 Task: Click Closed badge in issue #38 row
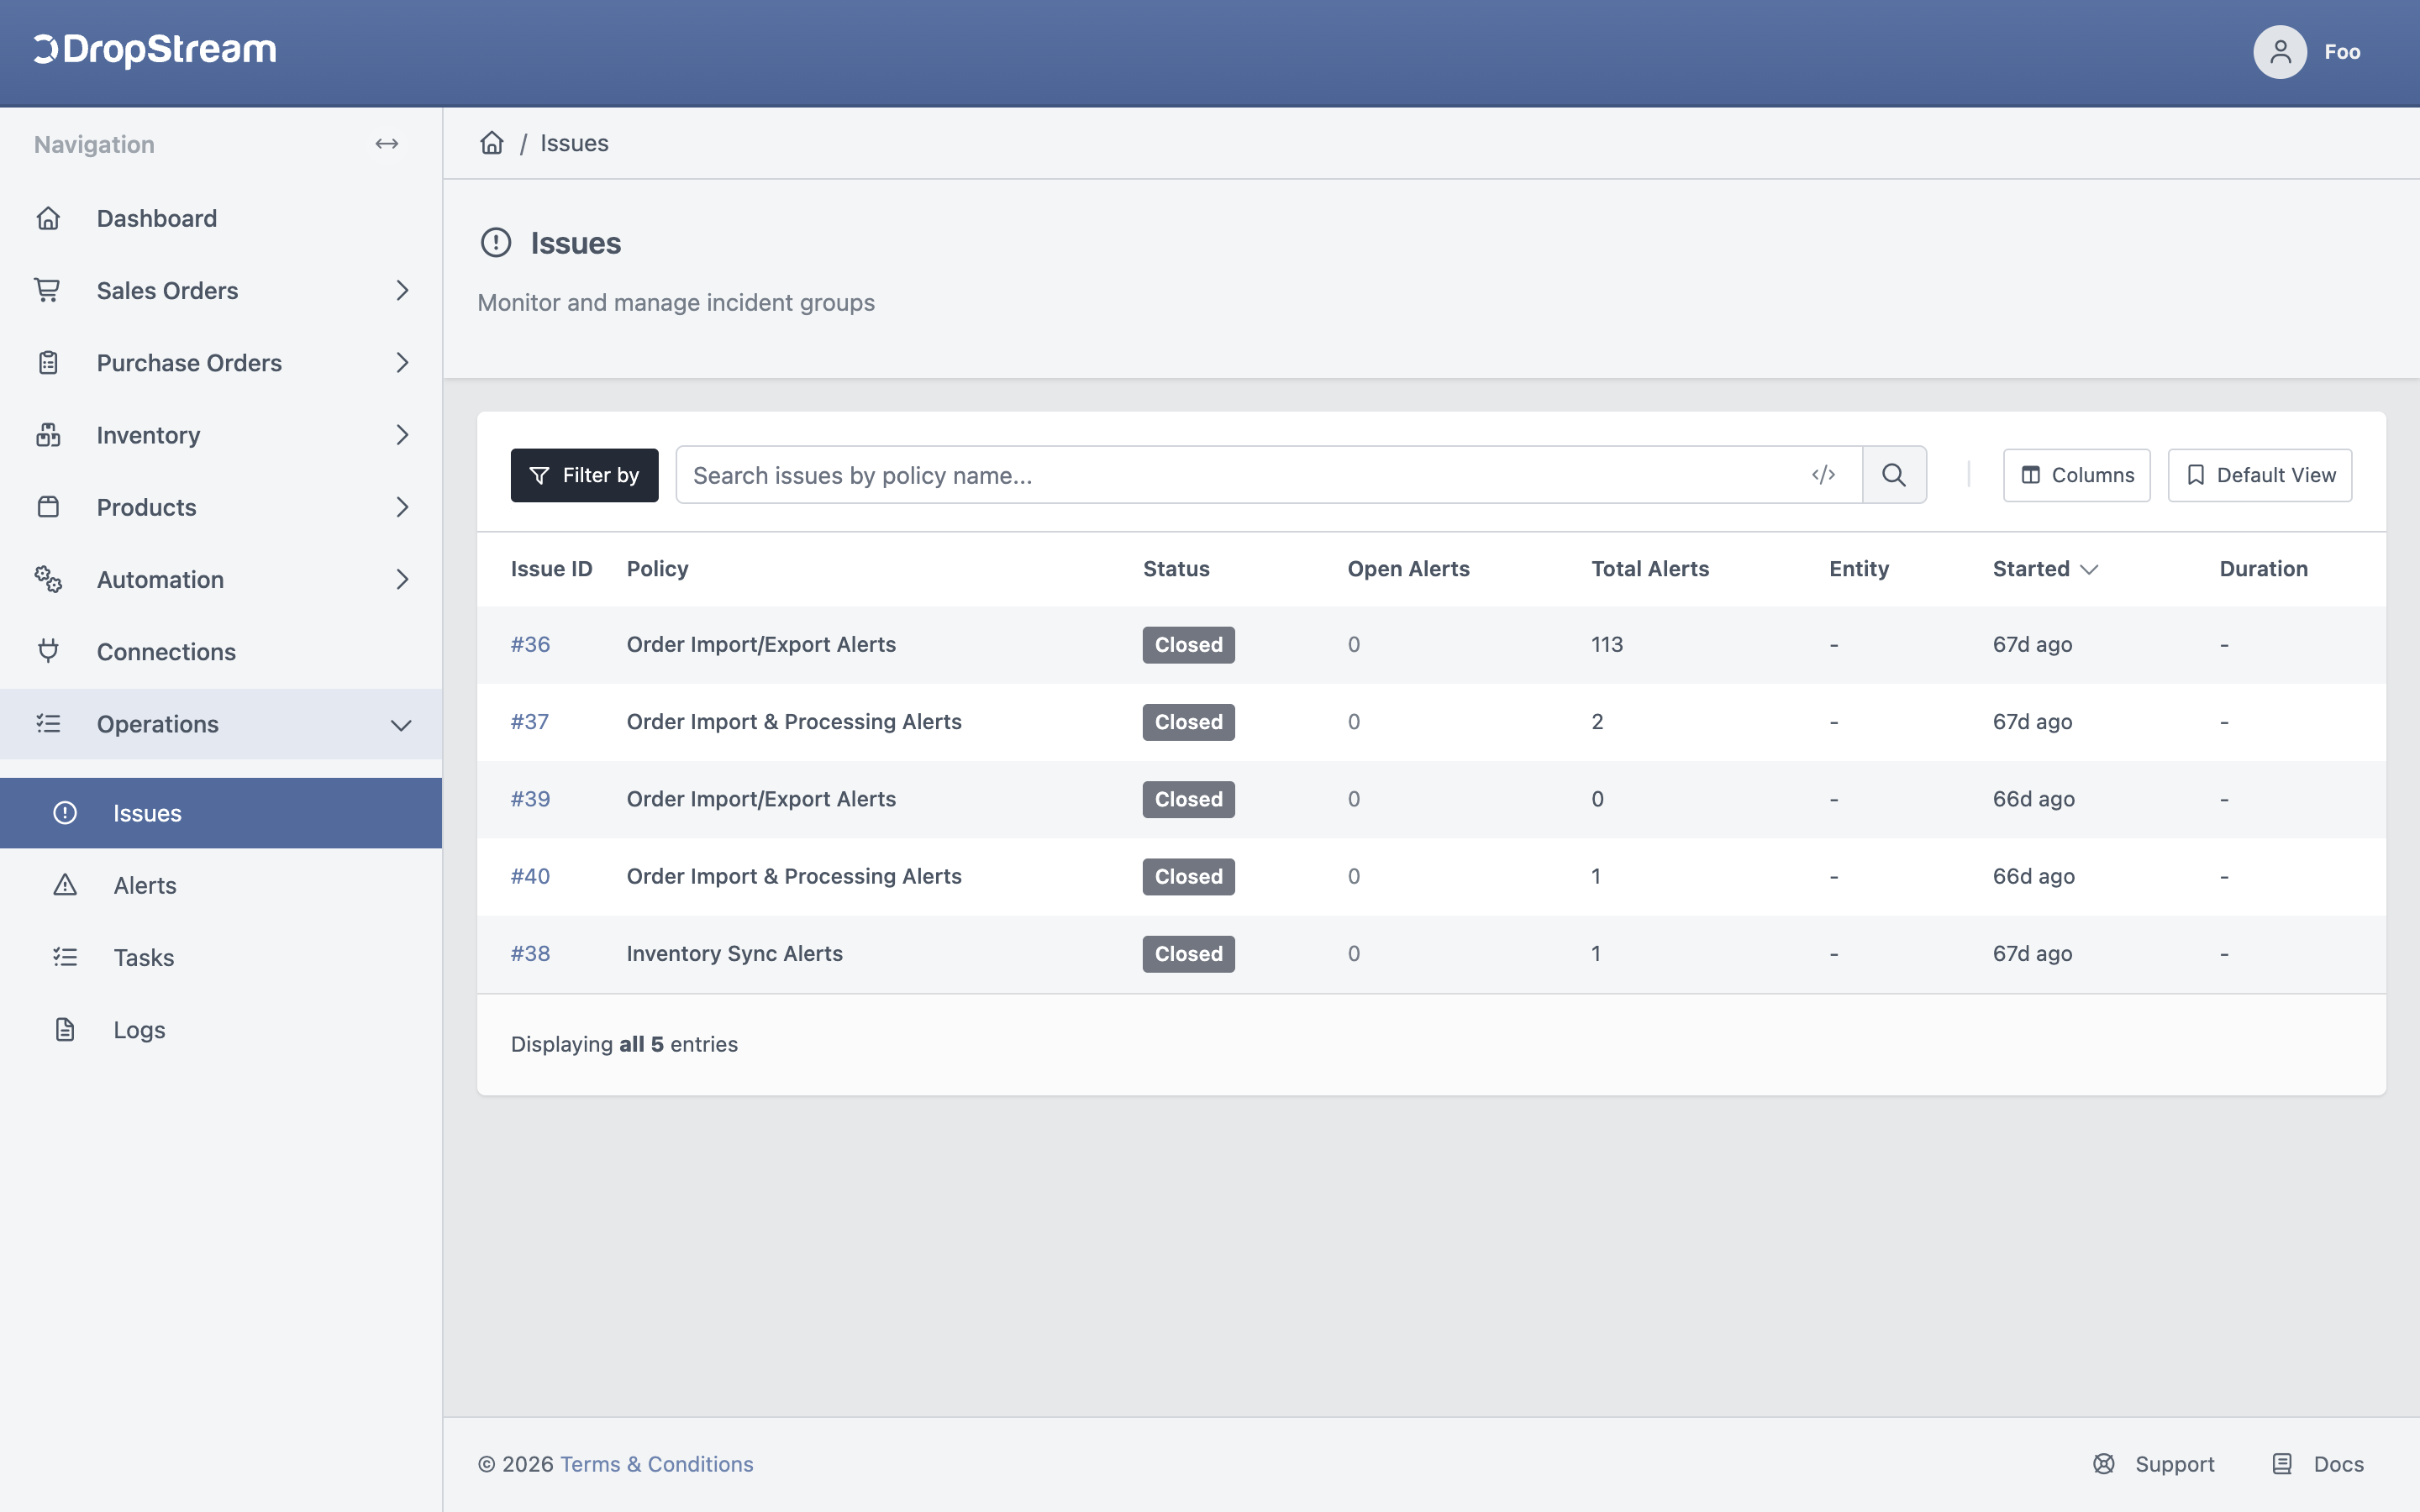point(1188,954)
